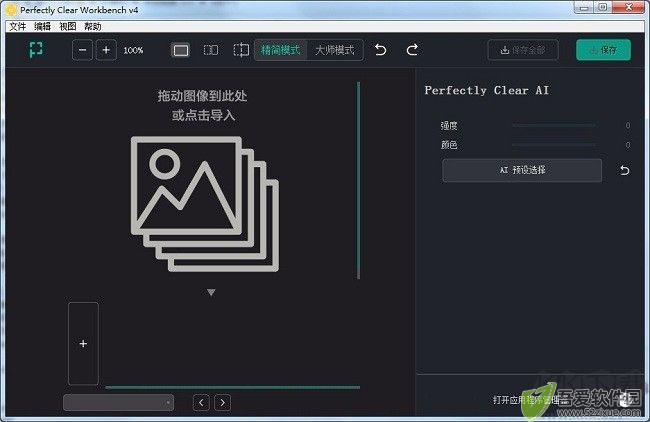Collapse the filmstrip with the triangle arrow

click(211, 293)
